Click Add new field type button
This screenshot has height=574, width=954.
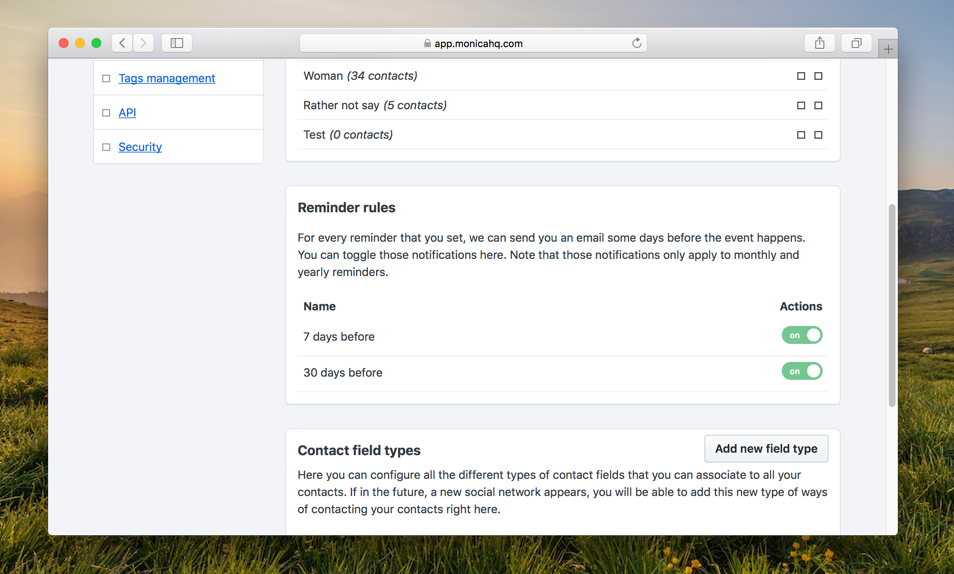(766, 449)
